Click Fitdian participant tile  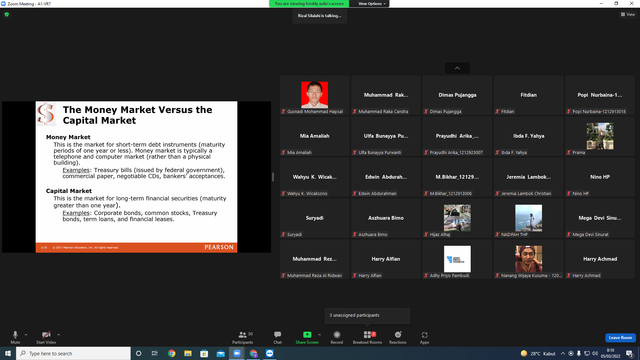529,95
